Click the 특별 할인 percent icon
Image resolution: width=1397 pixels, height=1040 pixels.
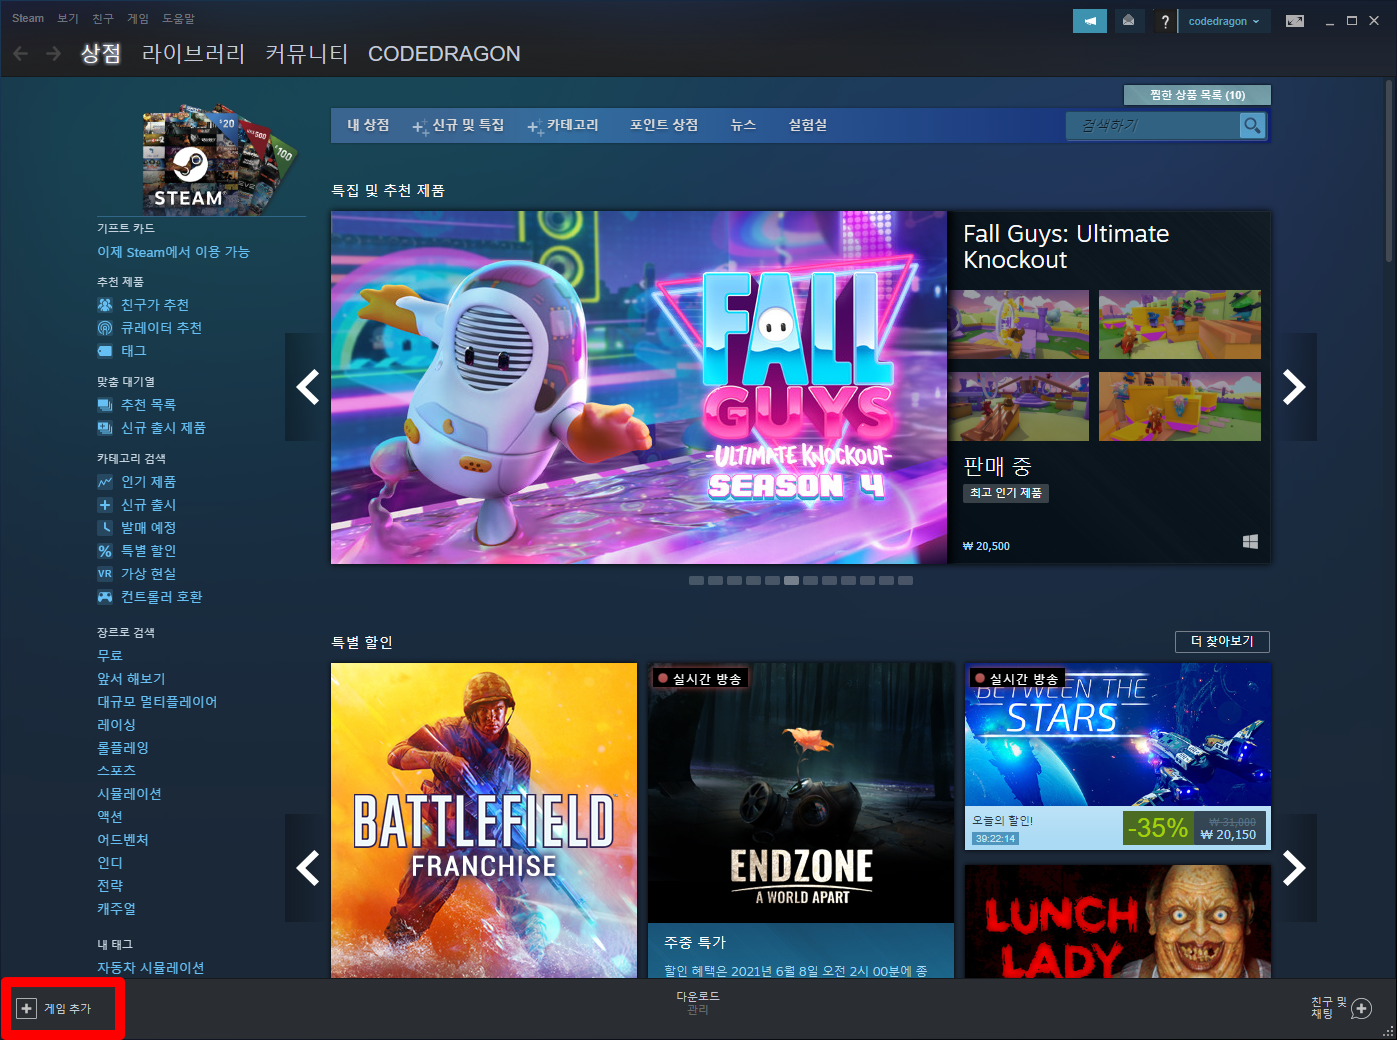(105, 551)
